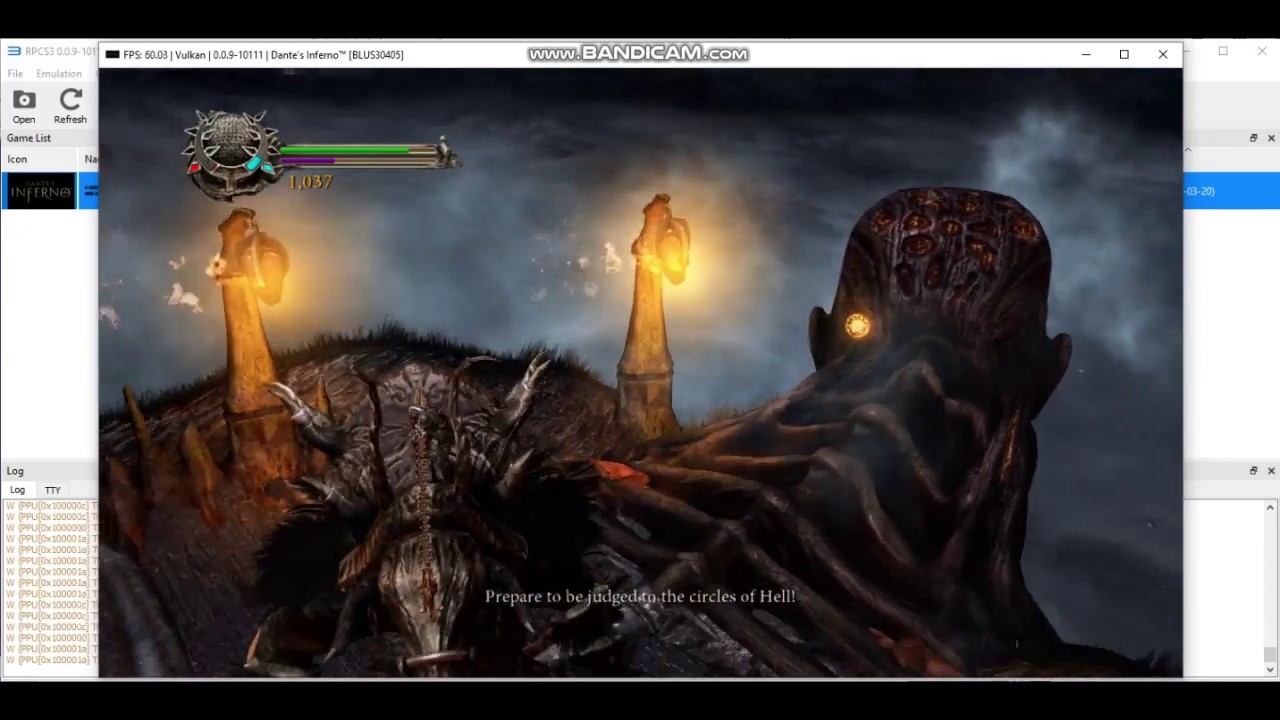
Task: Select the Log tab in Log panel
Action: tap(18, 490)
